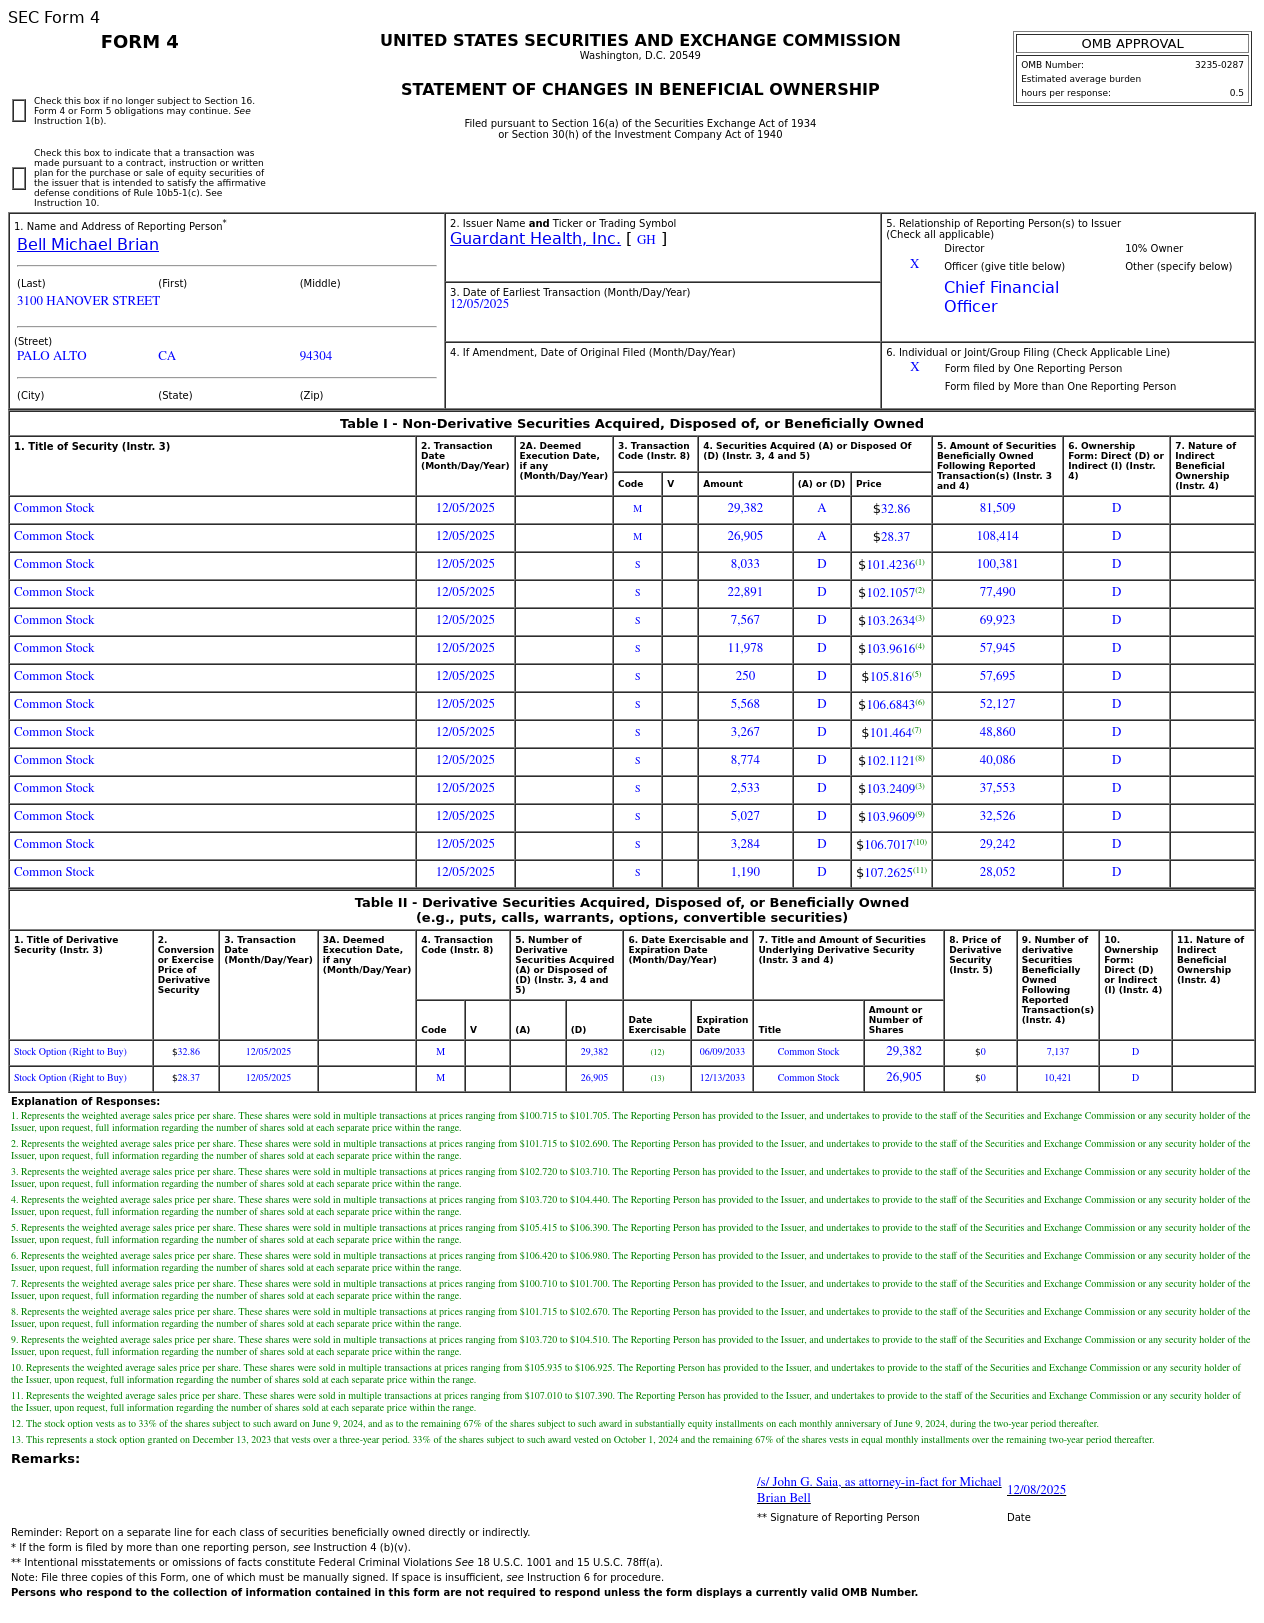The image size is (1264, 1623).
Task: Click the $32.86 Stock Option row title
Action: point(70,1053)
